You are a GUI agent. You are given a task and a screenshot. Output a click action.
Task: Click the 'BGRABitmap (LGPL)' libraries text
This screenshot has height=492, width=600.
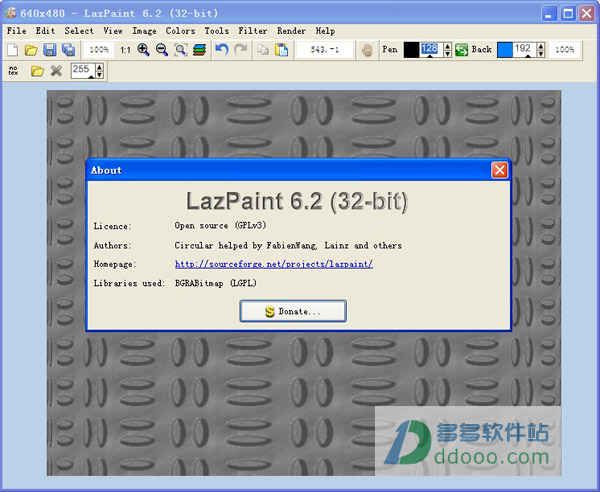click(215, 283)
